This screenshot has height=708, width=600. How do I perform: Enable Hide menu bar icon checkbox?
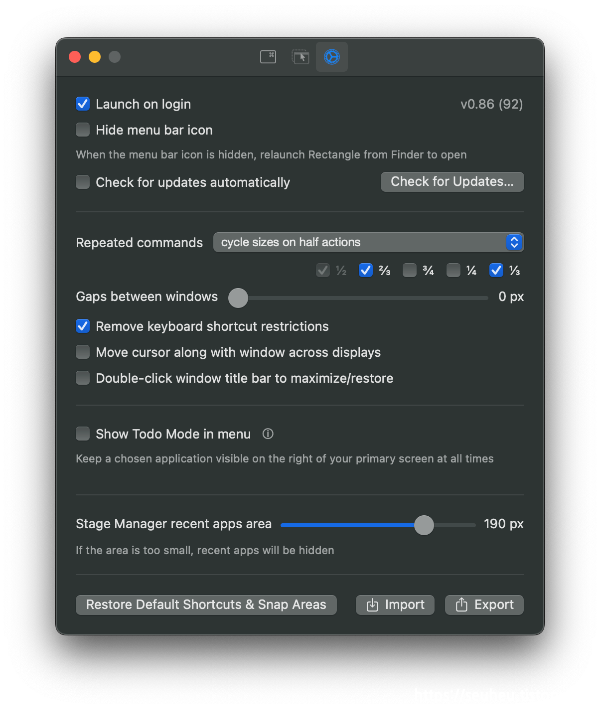click(x=83, y=130)
